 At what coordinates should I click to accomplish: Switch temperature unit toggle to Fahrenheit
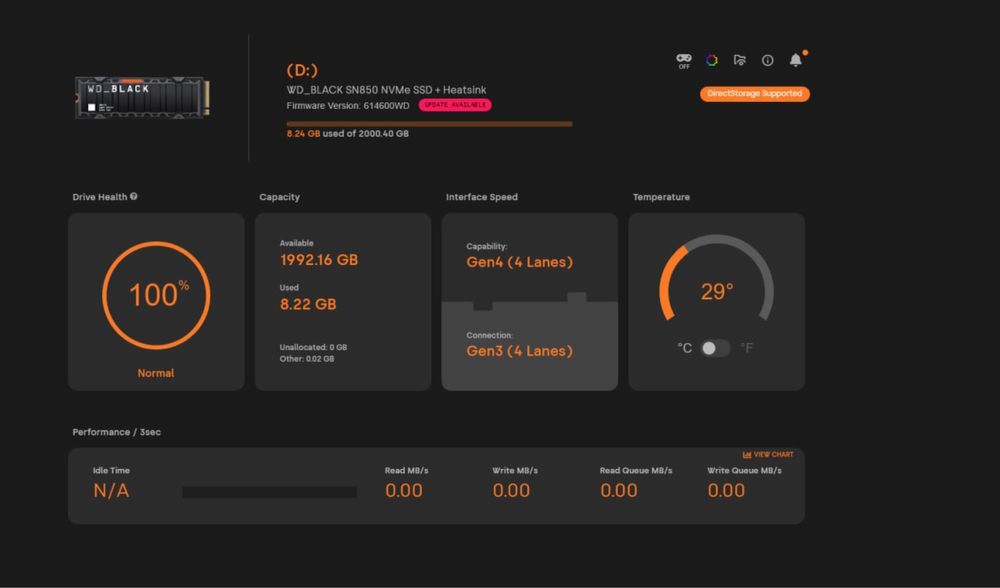coord(715,348)
